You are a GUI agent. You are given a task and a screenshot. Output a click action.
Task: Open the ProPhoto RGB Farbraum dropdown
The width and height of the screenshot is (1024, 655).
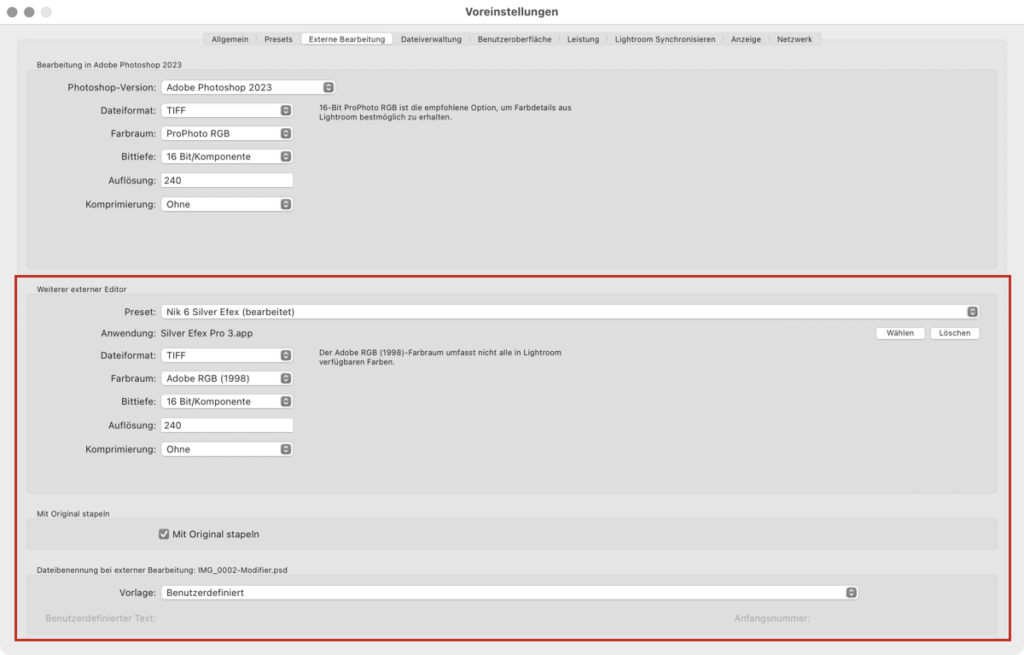(227, 133)
